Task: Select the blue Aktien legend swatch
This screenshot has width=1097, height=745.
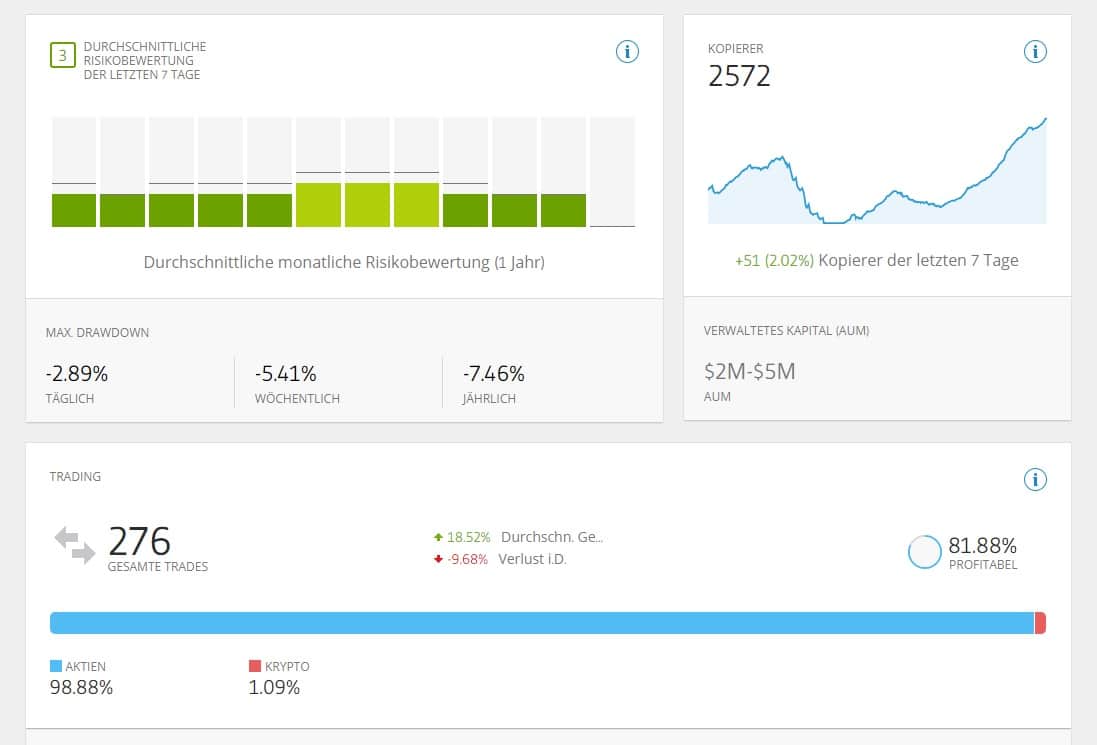Action: (56, 666)
